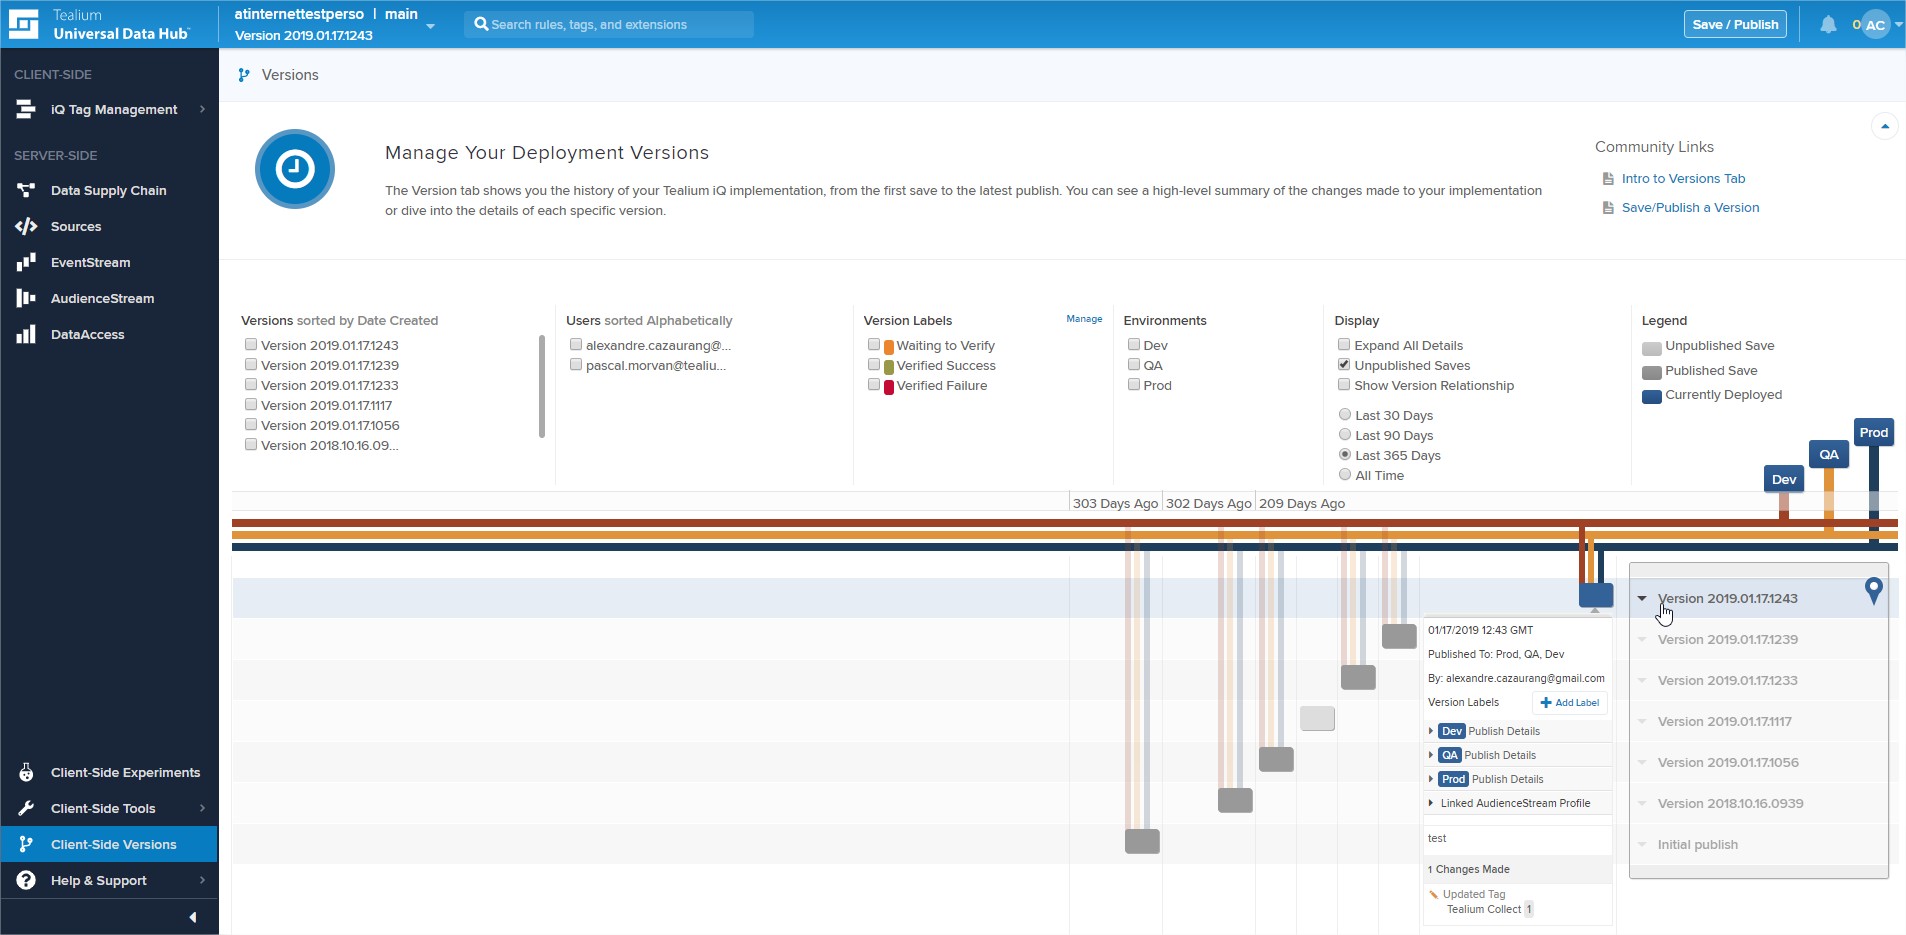Open the Intro to Versions Tab link

[1682, 179]
